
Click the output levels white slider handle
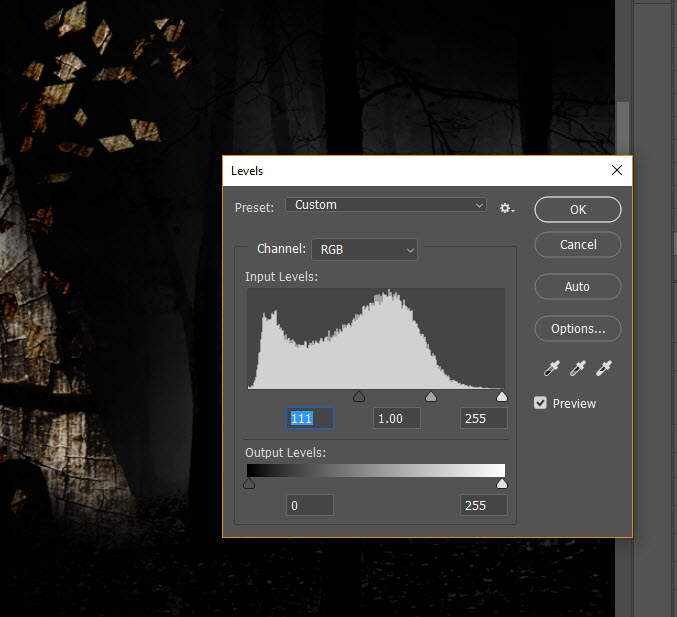502,484
